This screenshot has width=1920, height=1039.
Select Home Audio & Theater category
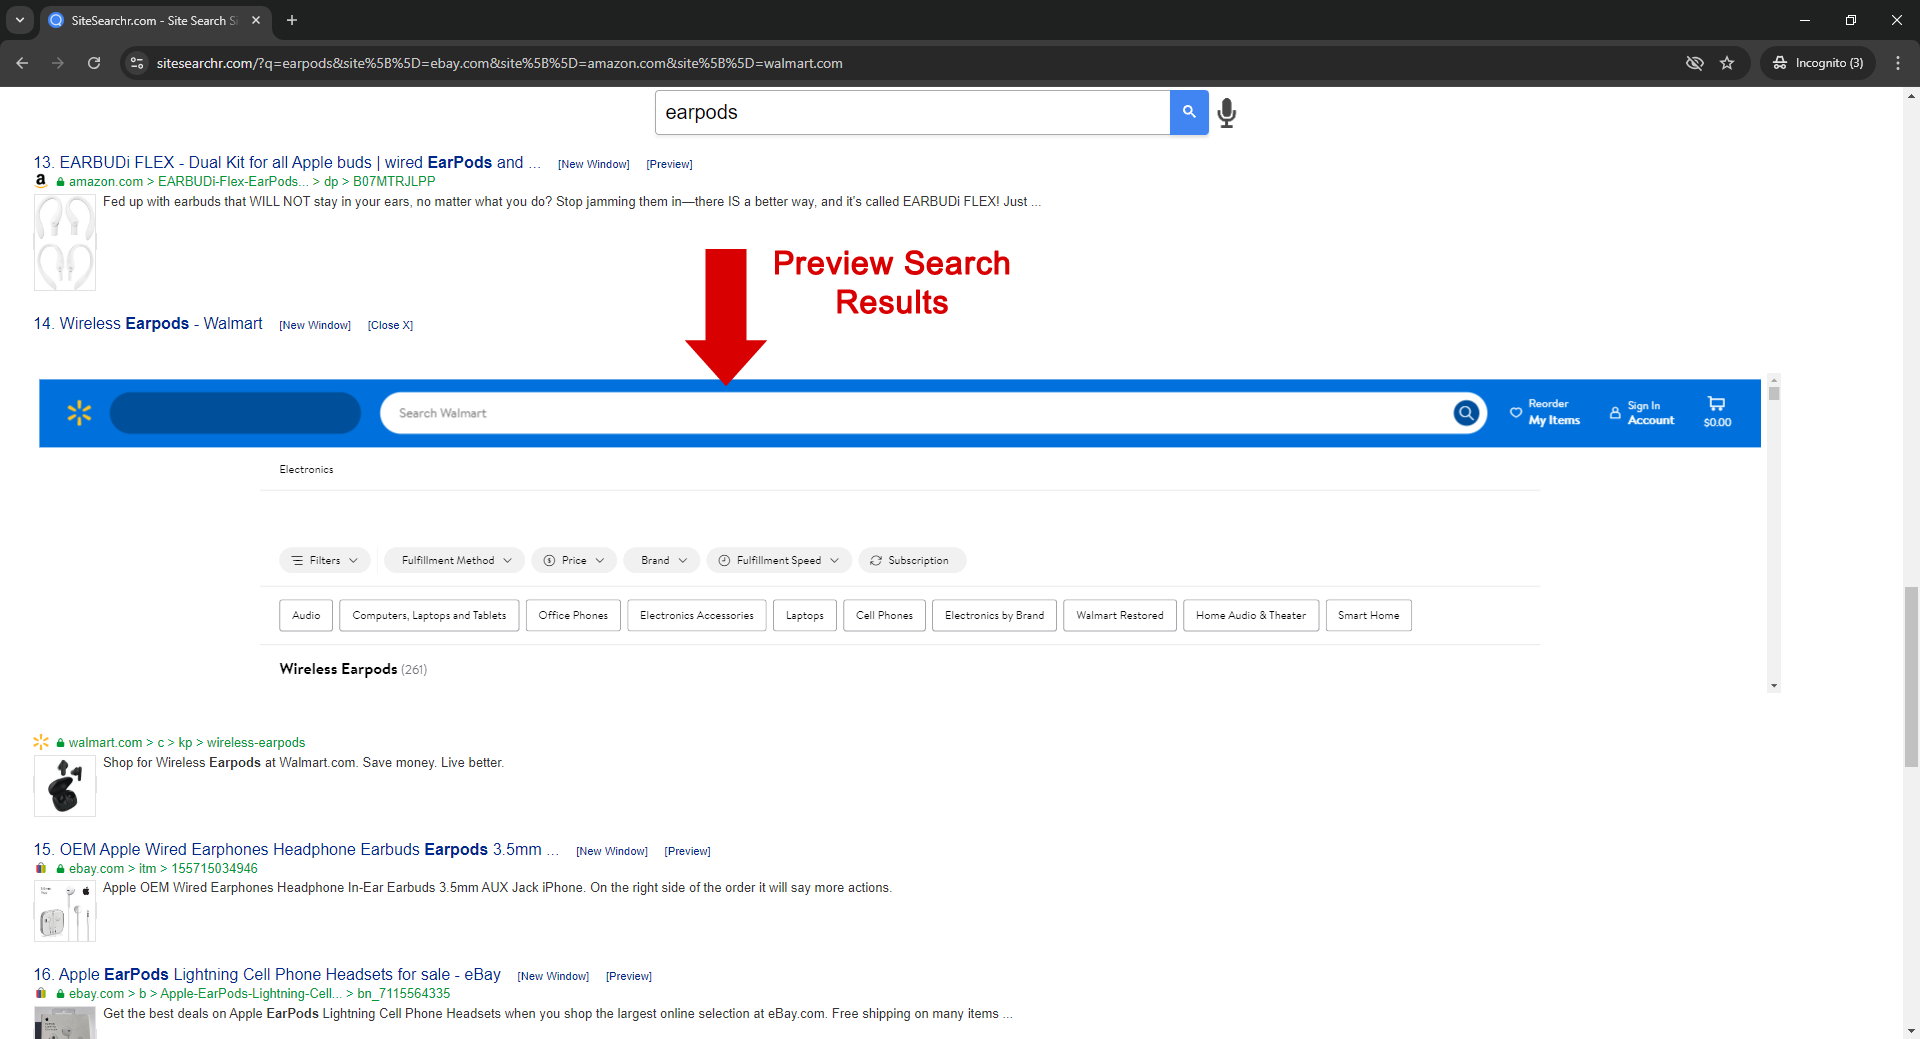(x=1251, y=615)
